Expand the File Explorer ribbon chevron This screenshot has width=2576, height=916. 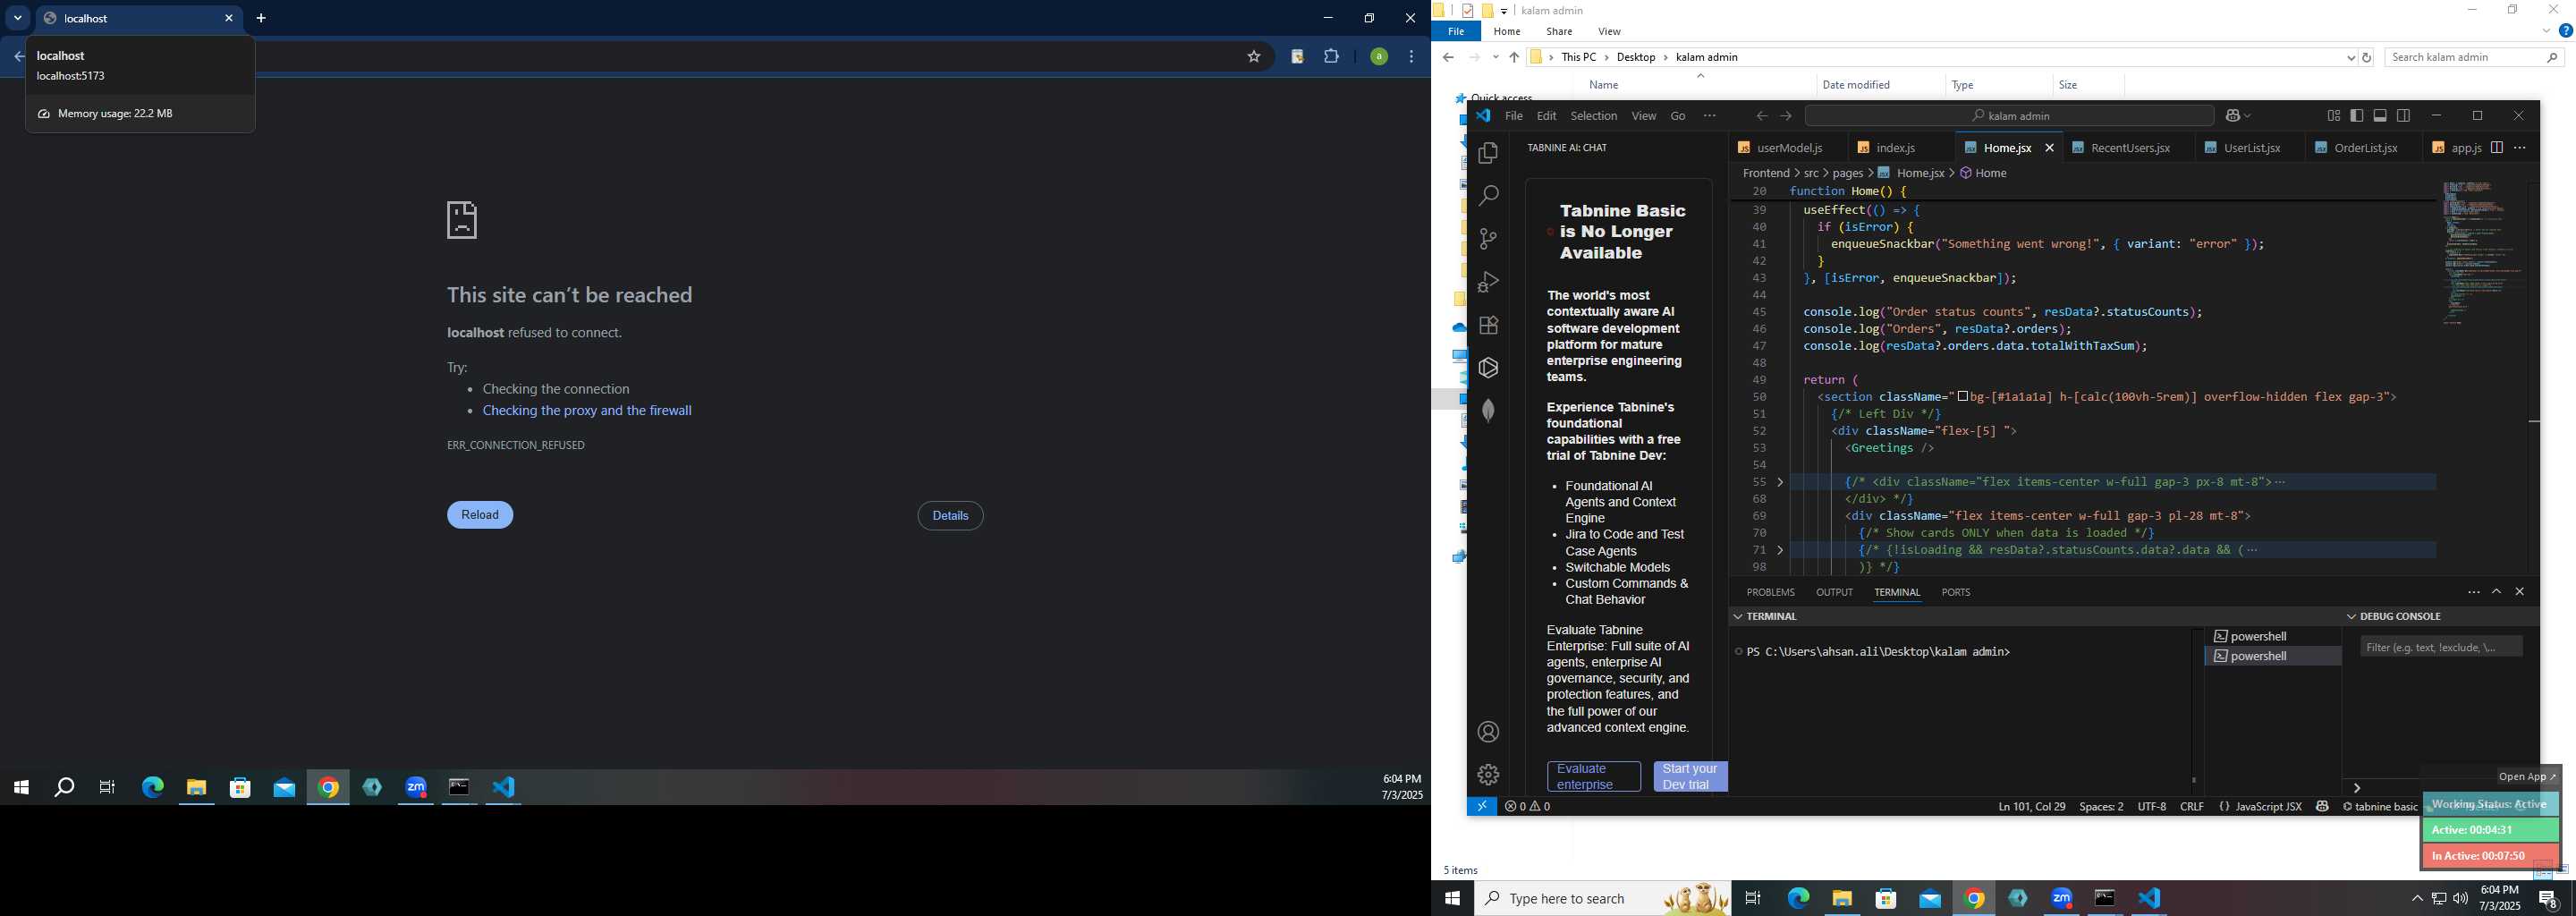pyautogui.click(x=2545, y=31)
